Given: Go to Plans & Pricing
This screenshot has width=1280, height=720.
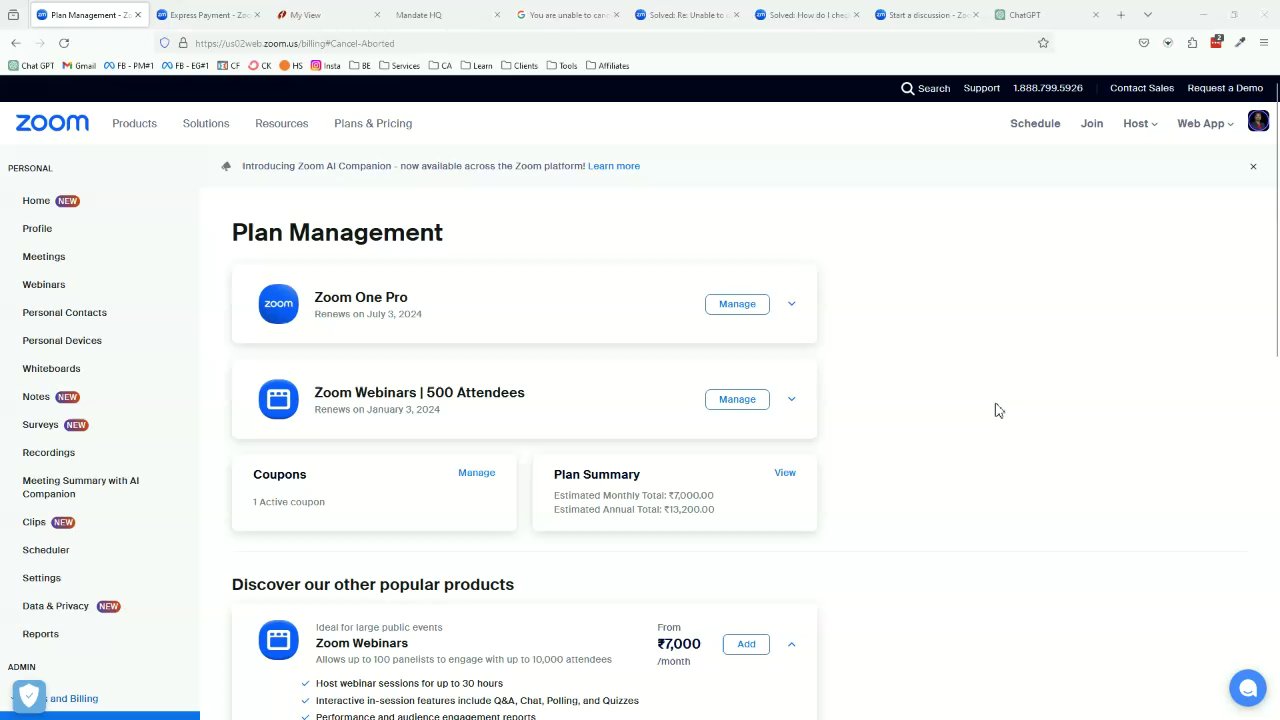Looking at the screenshot, I should tap(373, 123).
